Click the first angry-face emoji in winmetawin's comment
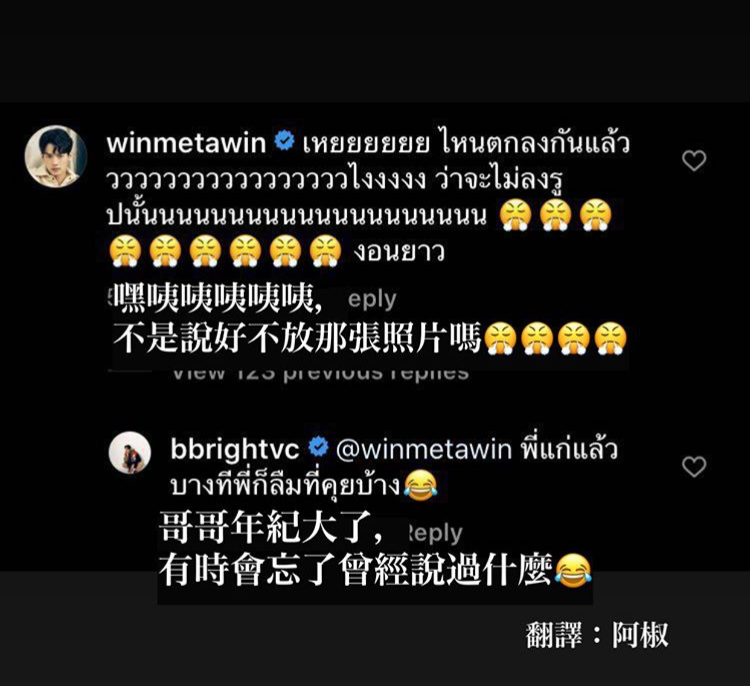 (x=515, y=216)
